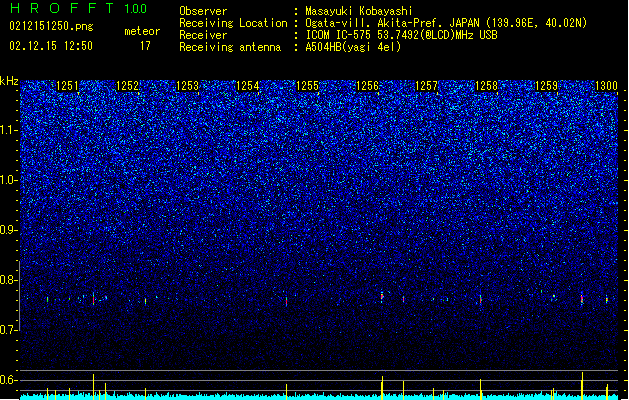Select antenna text A504HB(yagi 4el)

pos(353,47)
